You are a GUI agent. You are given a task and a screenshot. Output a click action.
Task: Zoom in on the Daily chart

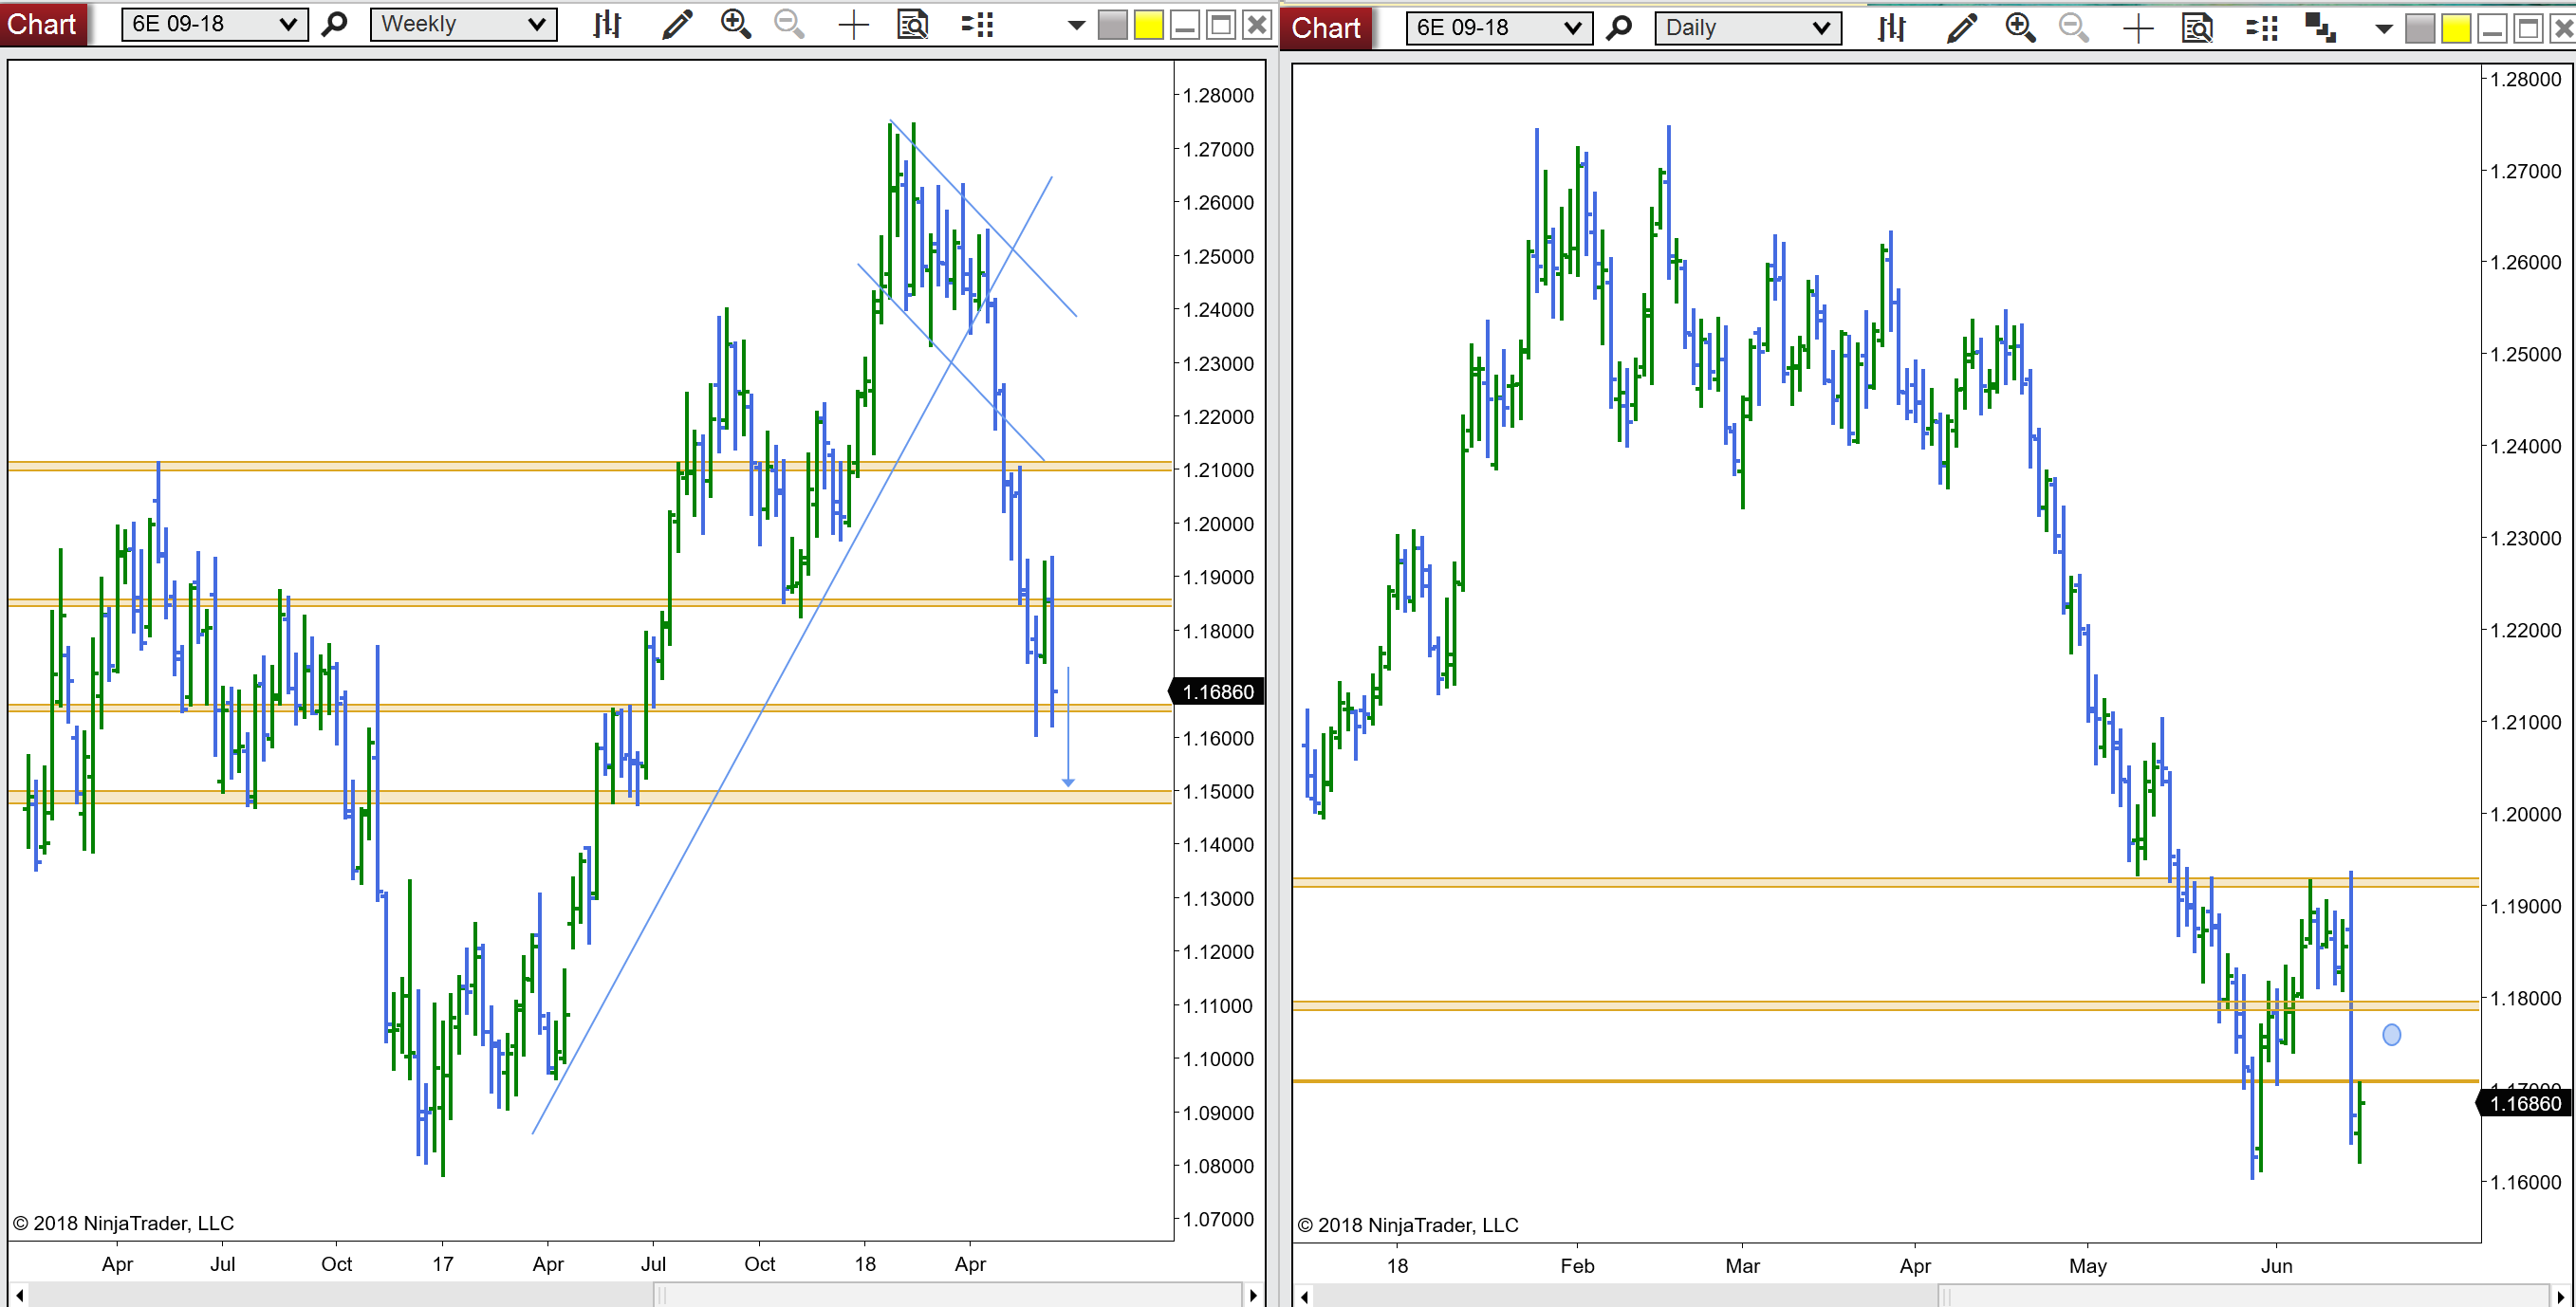(x=2020, y=28)
